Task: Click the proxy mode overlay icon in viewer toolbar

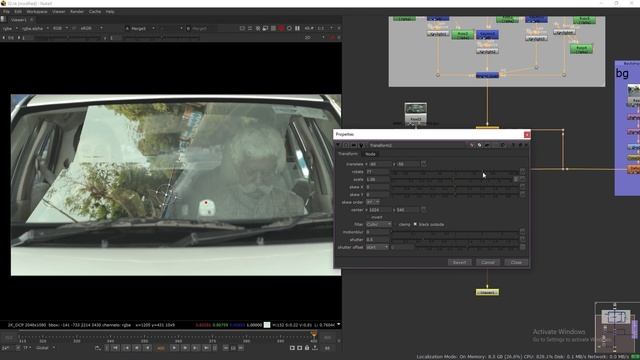Action: coord(266,29)
